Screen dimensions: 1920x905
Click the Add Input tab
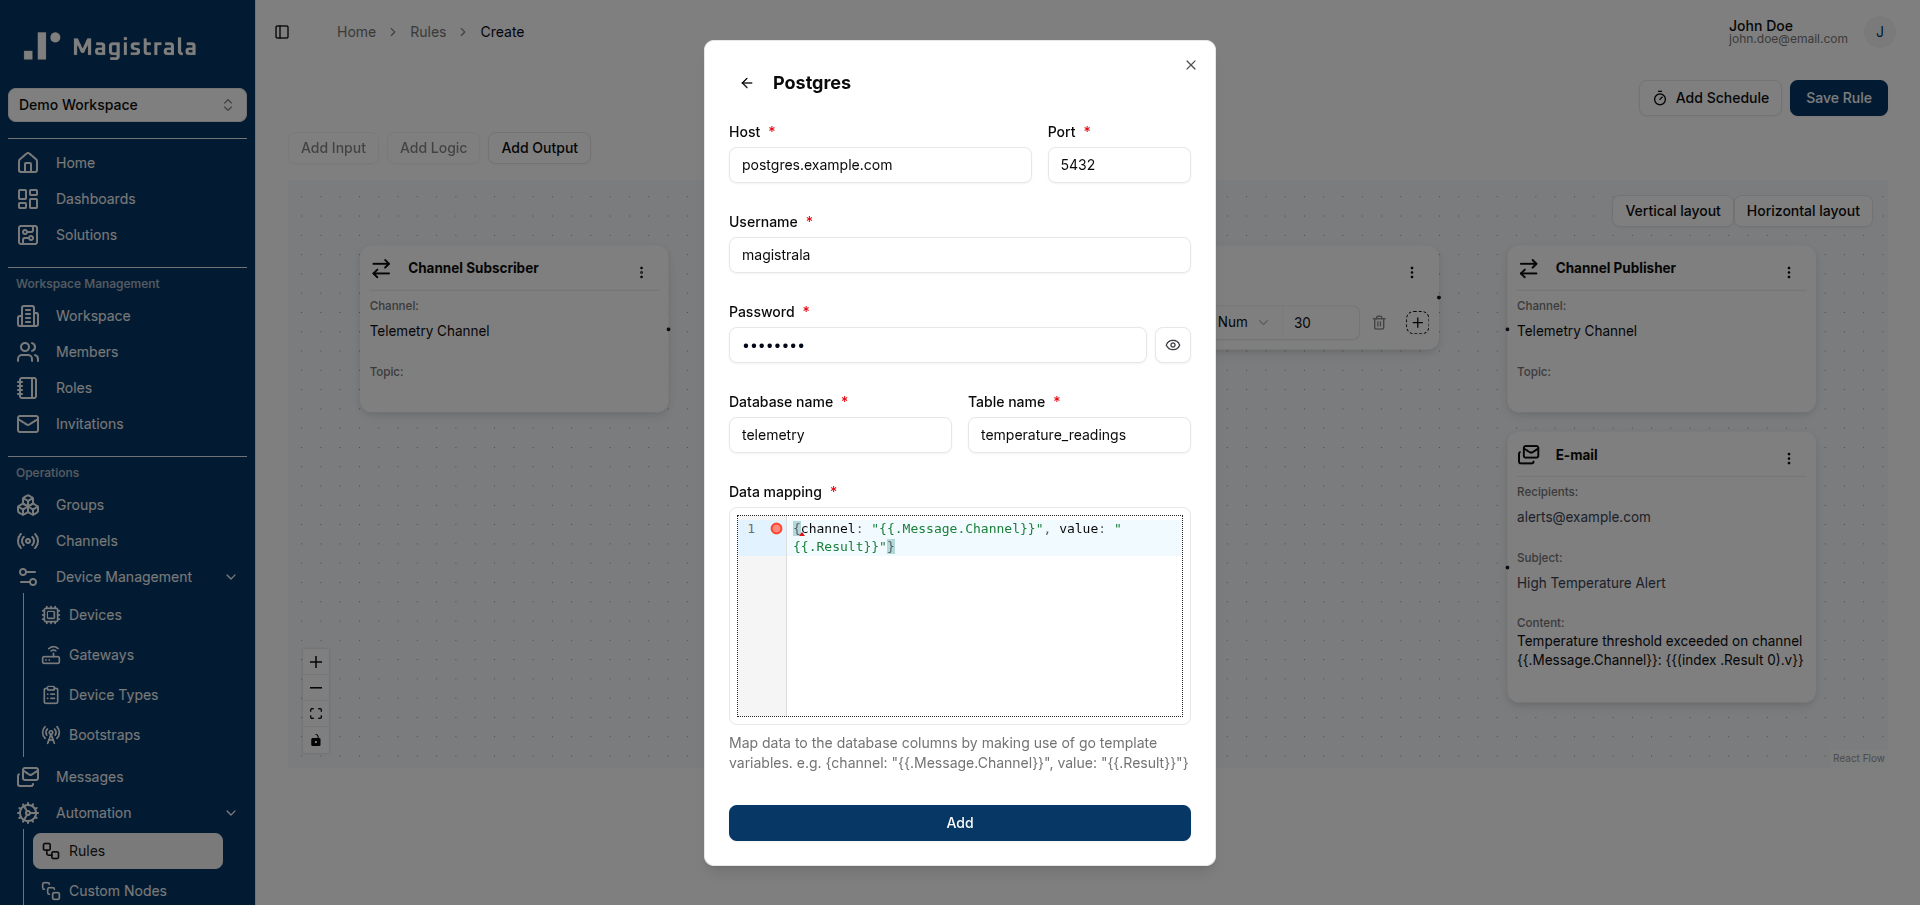[334, 148]
